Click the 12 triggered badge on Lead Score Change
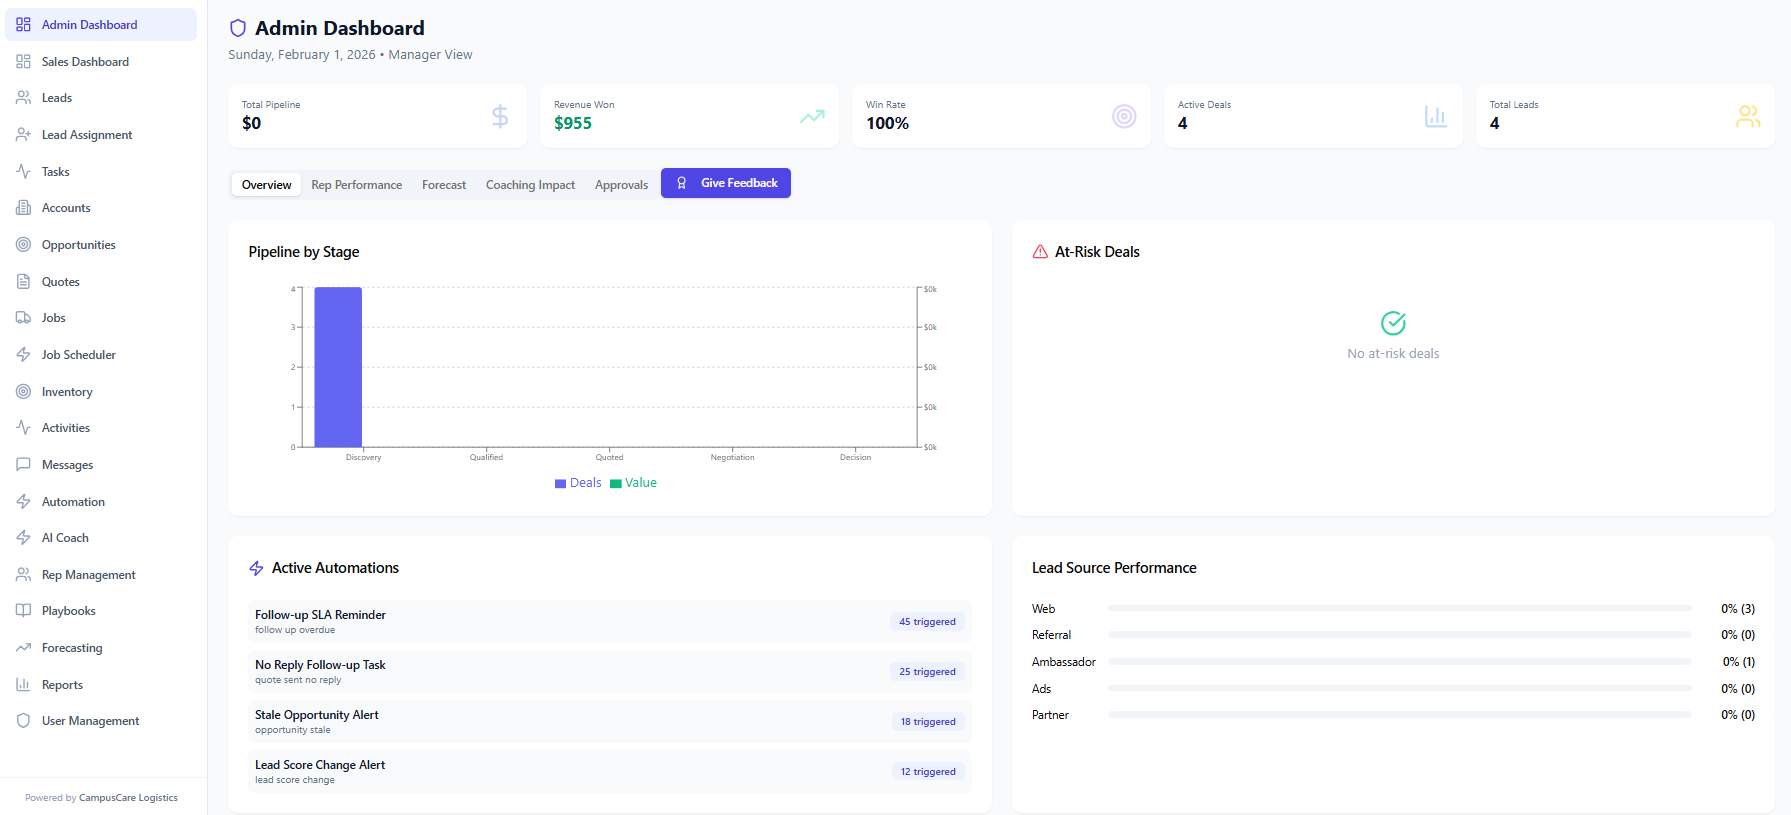This screenshot has width=1791, height=815. tap(927, 772)
